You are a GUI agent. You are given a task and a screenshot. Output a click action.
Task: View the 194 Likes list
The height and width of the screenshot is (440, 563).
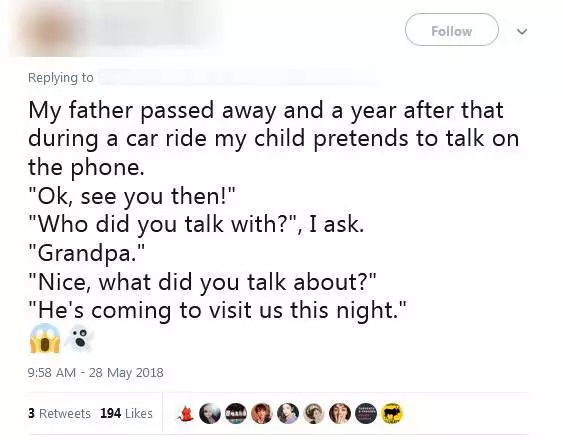pyautogui.click(x=126, y=413)
